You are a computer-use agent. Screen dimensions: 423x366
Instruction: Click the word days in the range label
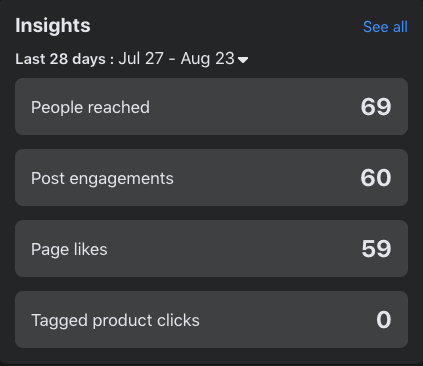(x=89, y=59)
